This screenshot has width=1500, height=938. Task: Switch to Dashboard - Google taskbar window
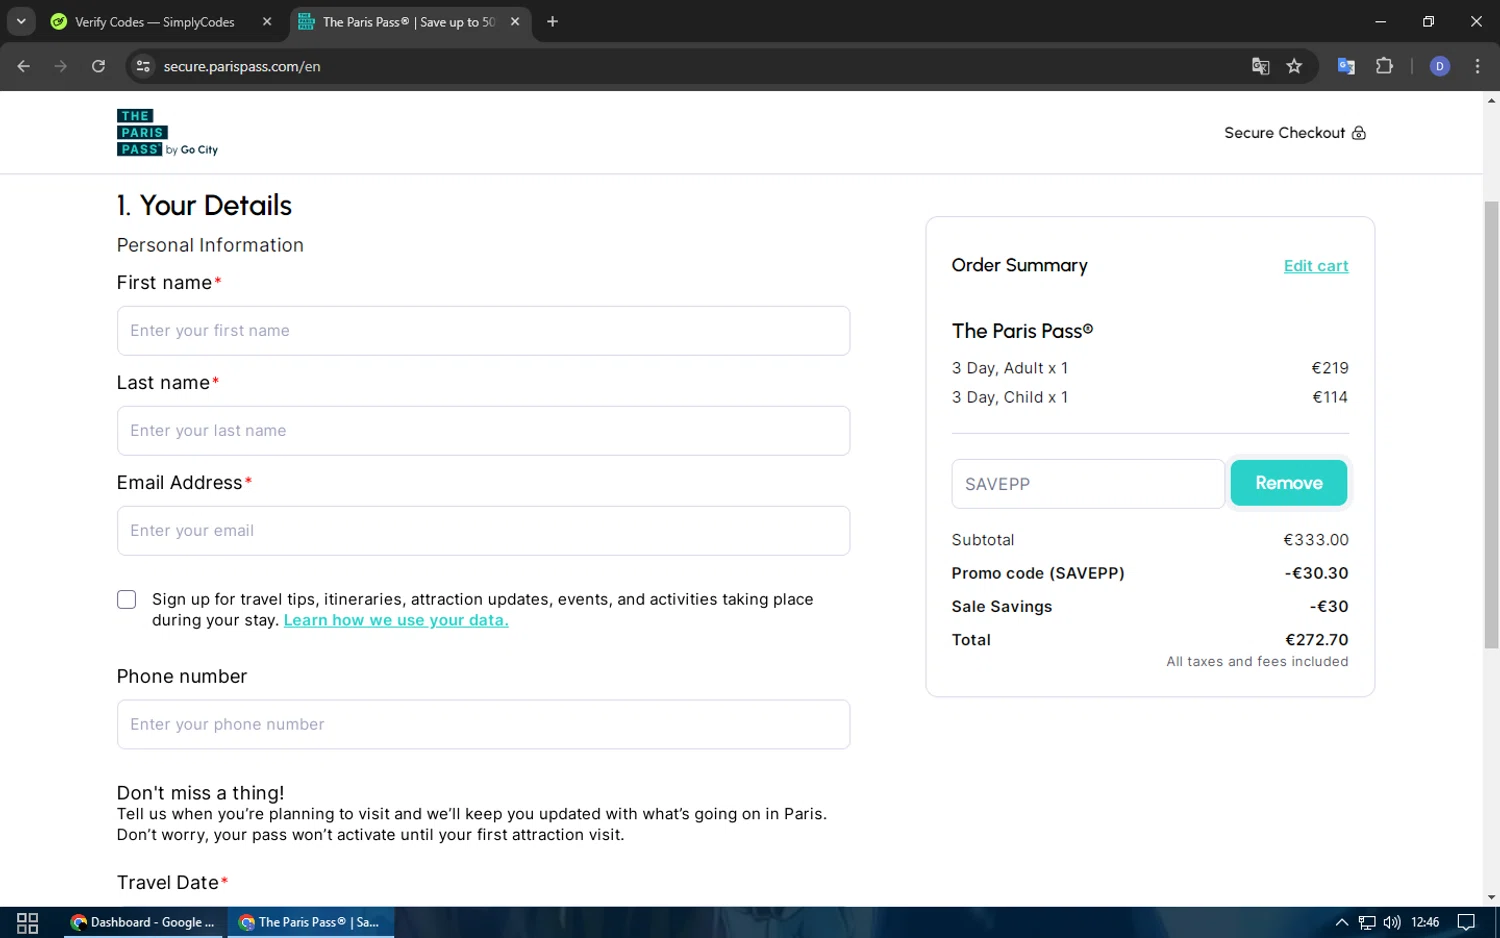143,922
